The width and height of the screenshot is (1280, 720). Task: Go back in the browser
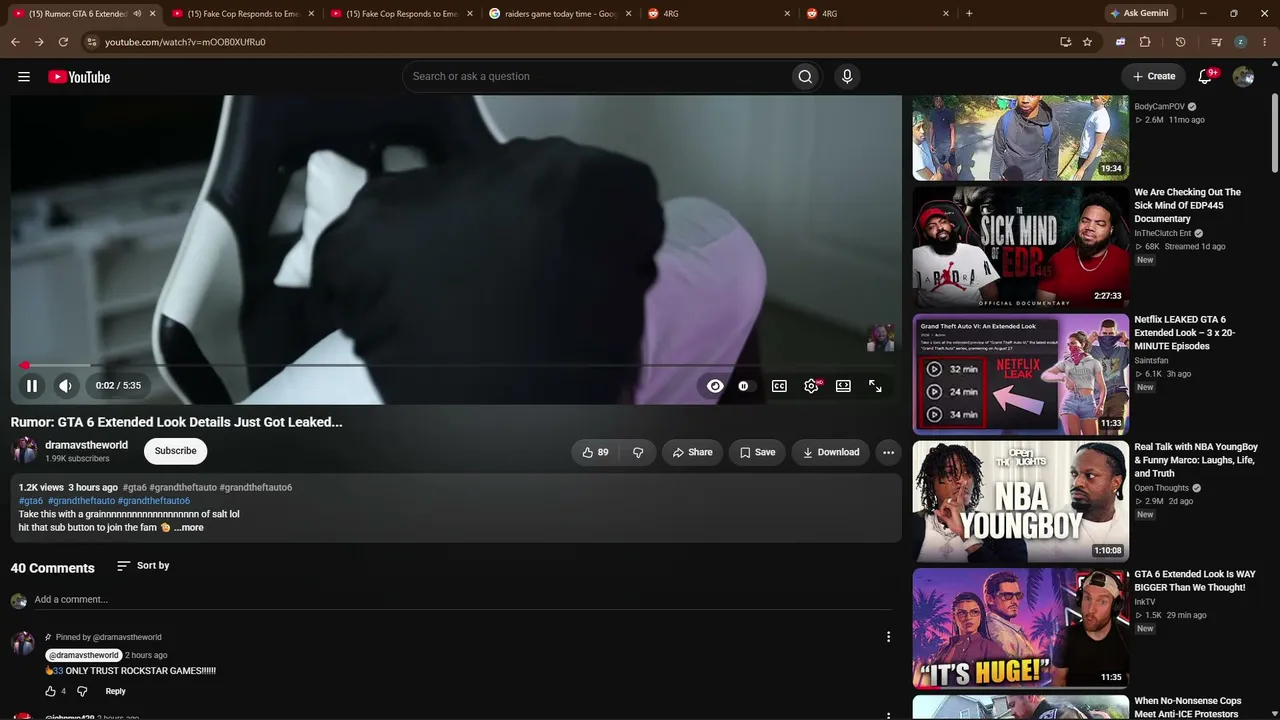click(15, 42)
